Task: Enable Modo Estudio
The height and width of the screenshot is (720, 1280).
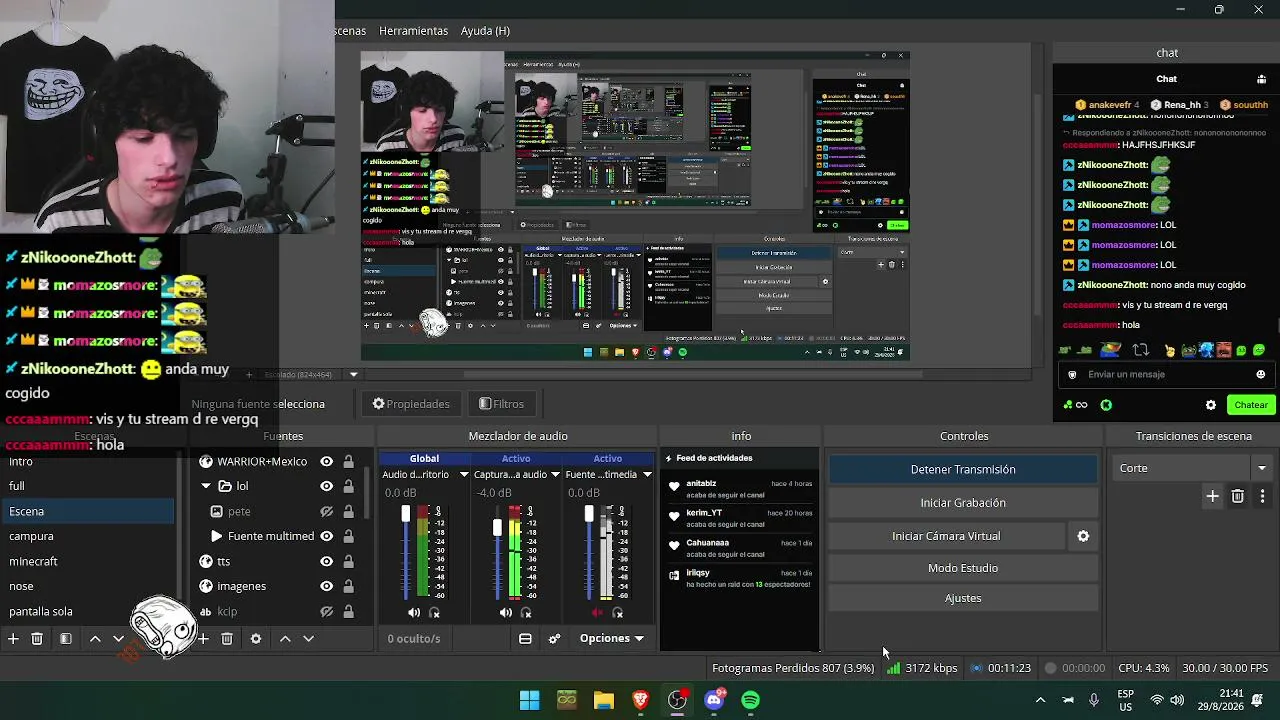Action: click(963, 568)
